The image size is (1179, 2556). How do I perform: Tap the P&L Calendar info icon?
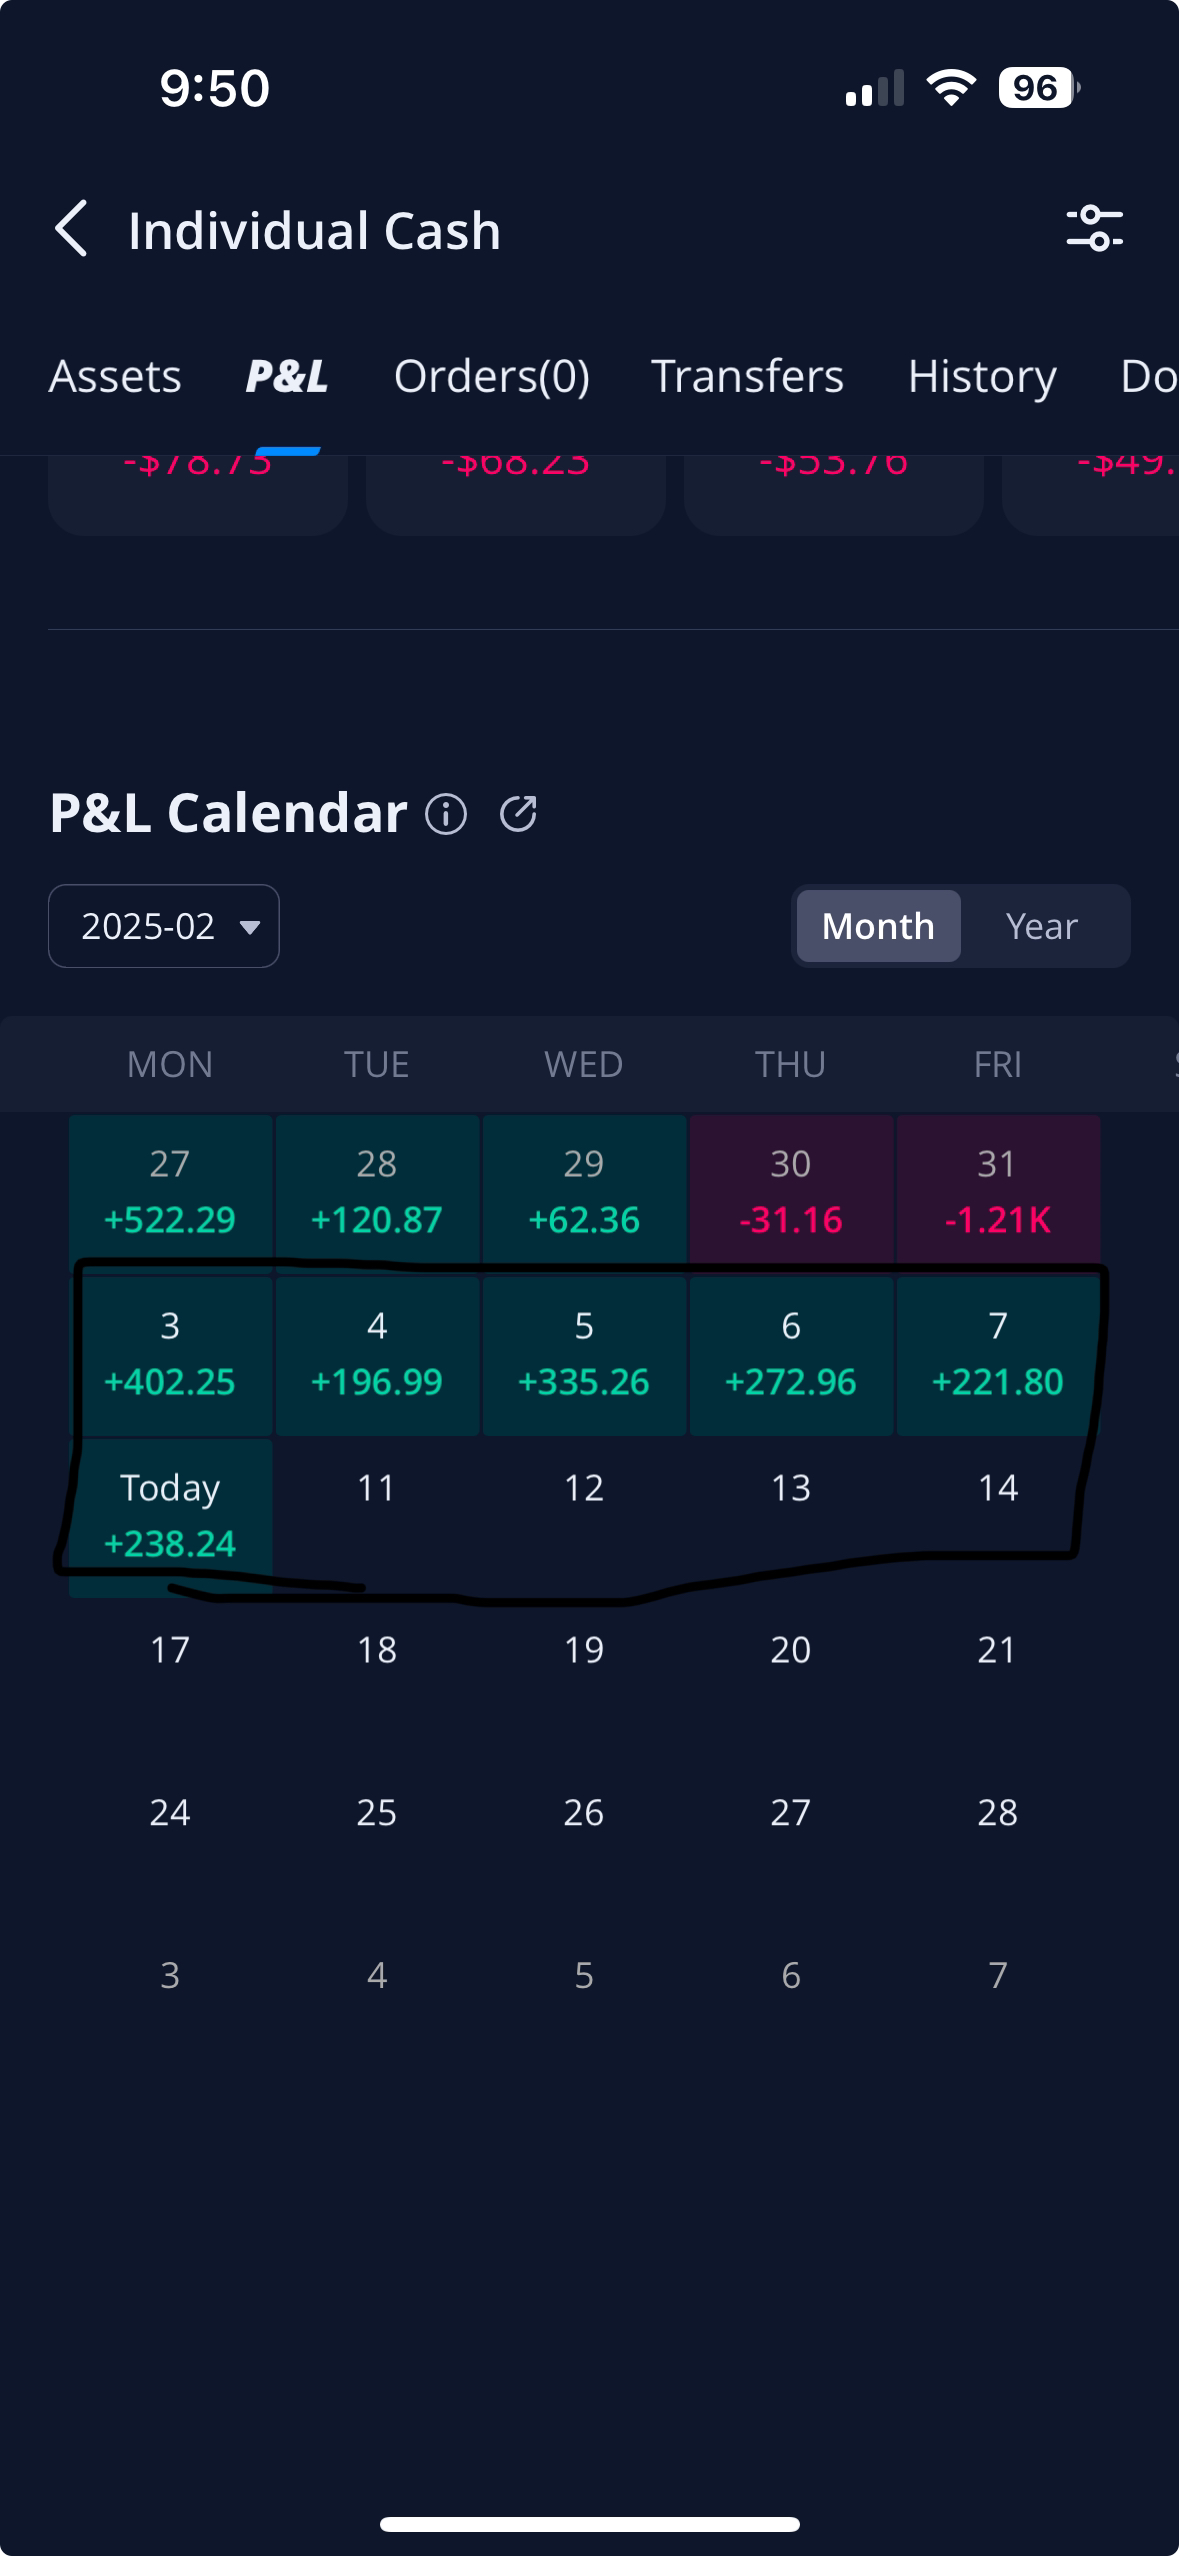click(x=446, y=814)
